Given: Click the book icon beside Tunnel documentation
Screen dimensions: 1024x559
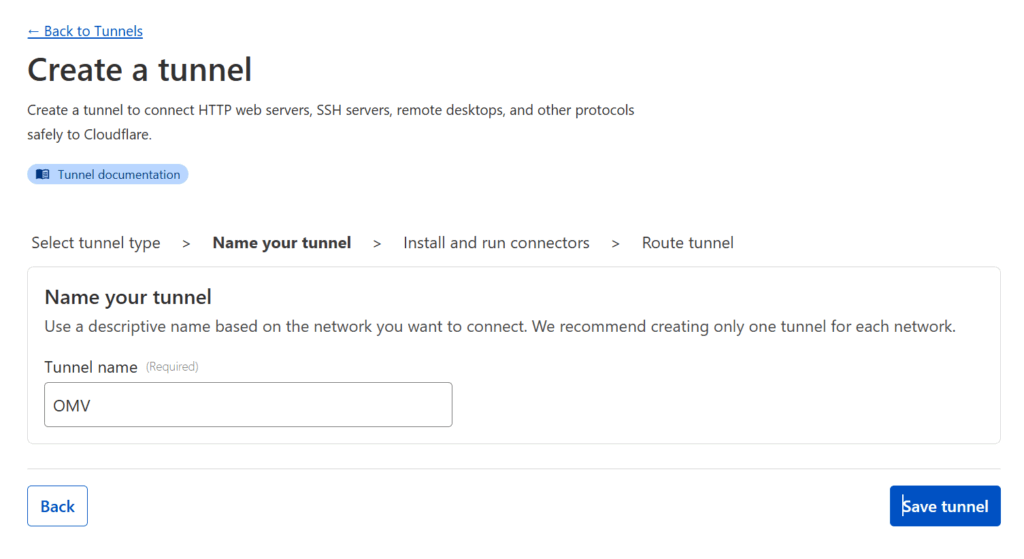Looking at the screenshot, I should pyautogui.click(x=42, y=174).
